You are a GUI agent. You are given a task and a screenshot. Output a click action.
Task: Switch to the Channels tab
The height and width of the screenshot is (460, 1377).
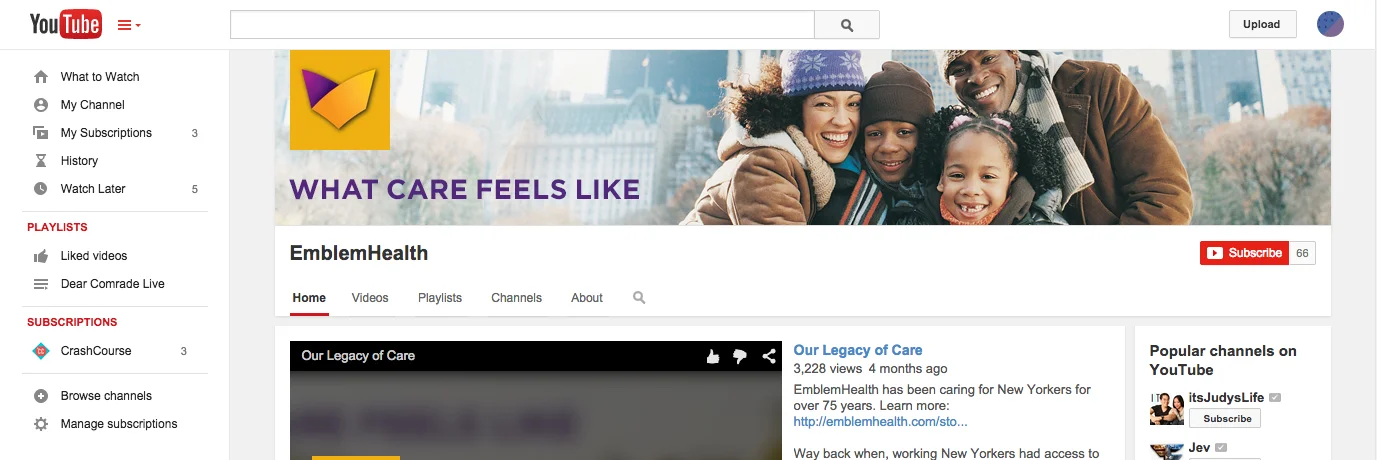pos(517,298)
